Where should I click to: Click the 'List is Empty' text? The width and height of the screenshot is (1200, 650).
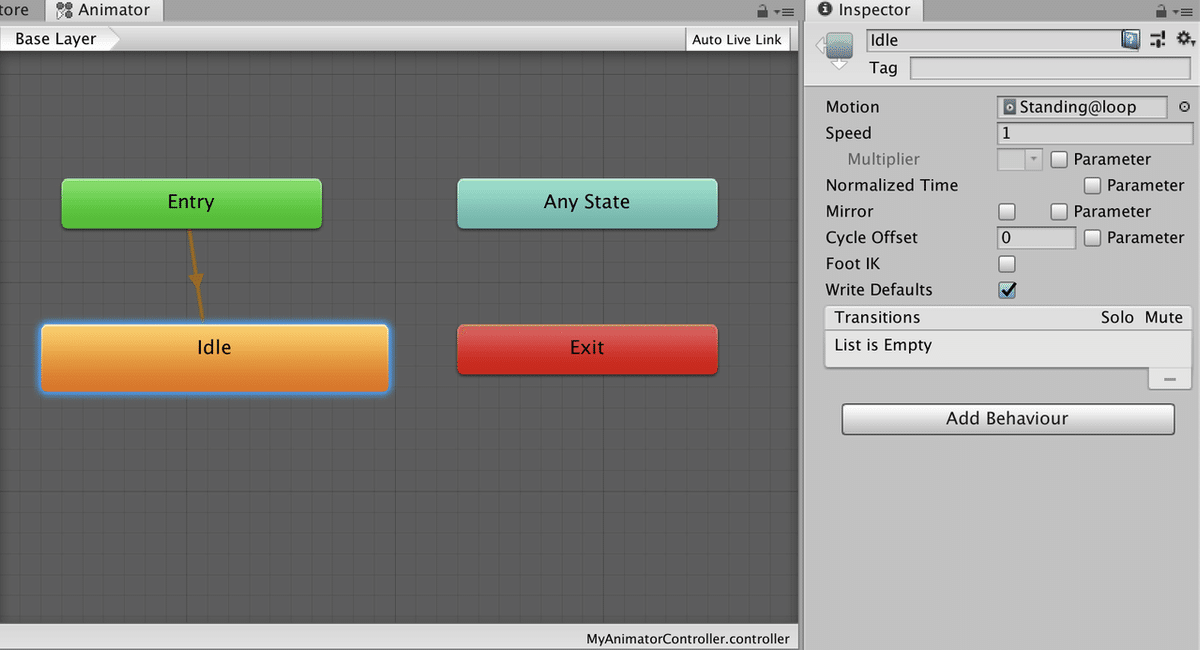[883, 345]
